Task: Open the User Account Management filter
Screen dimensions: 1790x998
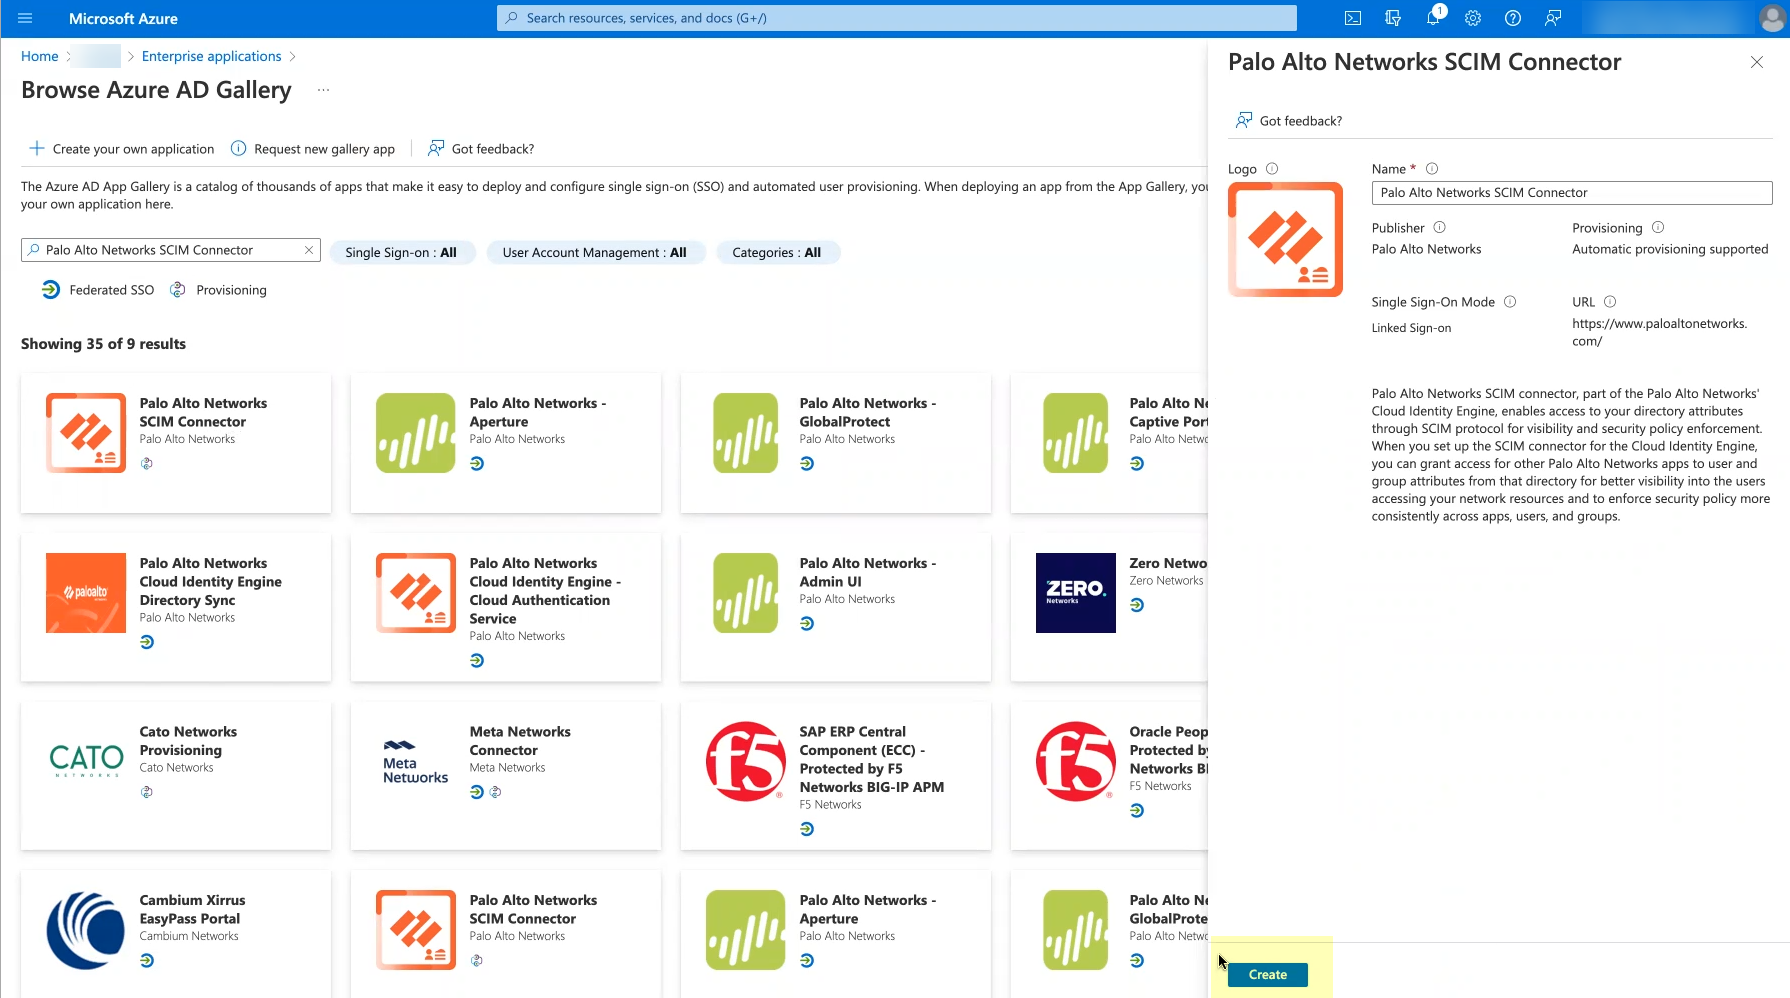Action: [595, 253]
